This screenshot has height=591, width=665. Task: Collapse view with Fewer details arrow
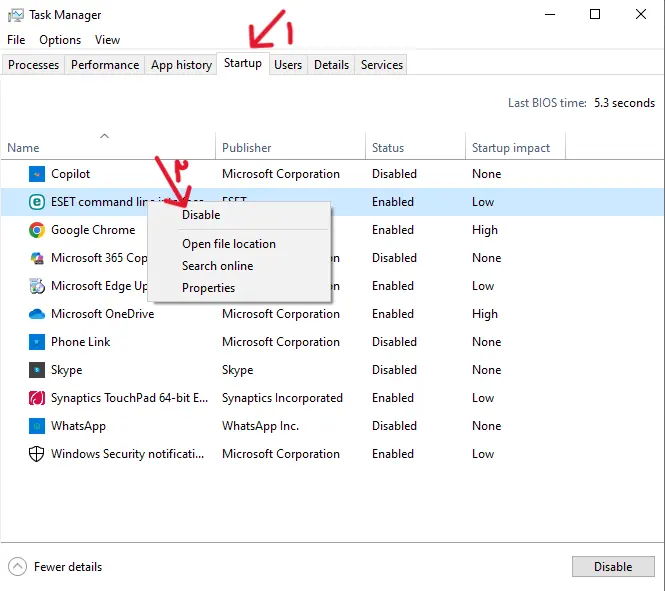17,566
